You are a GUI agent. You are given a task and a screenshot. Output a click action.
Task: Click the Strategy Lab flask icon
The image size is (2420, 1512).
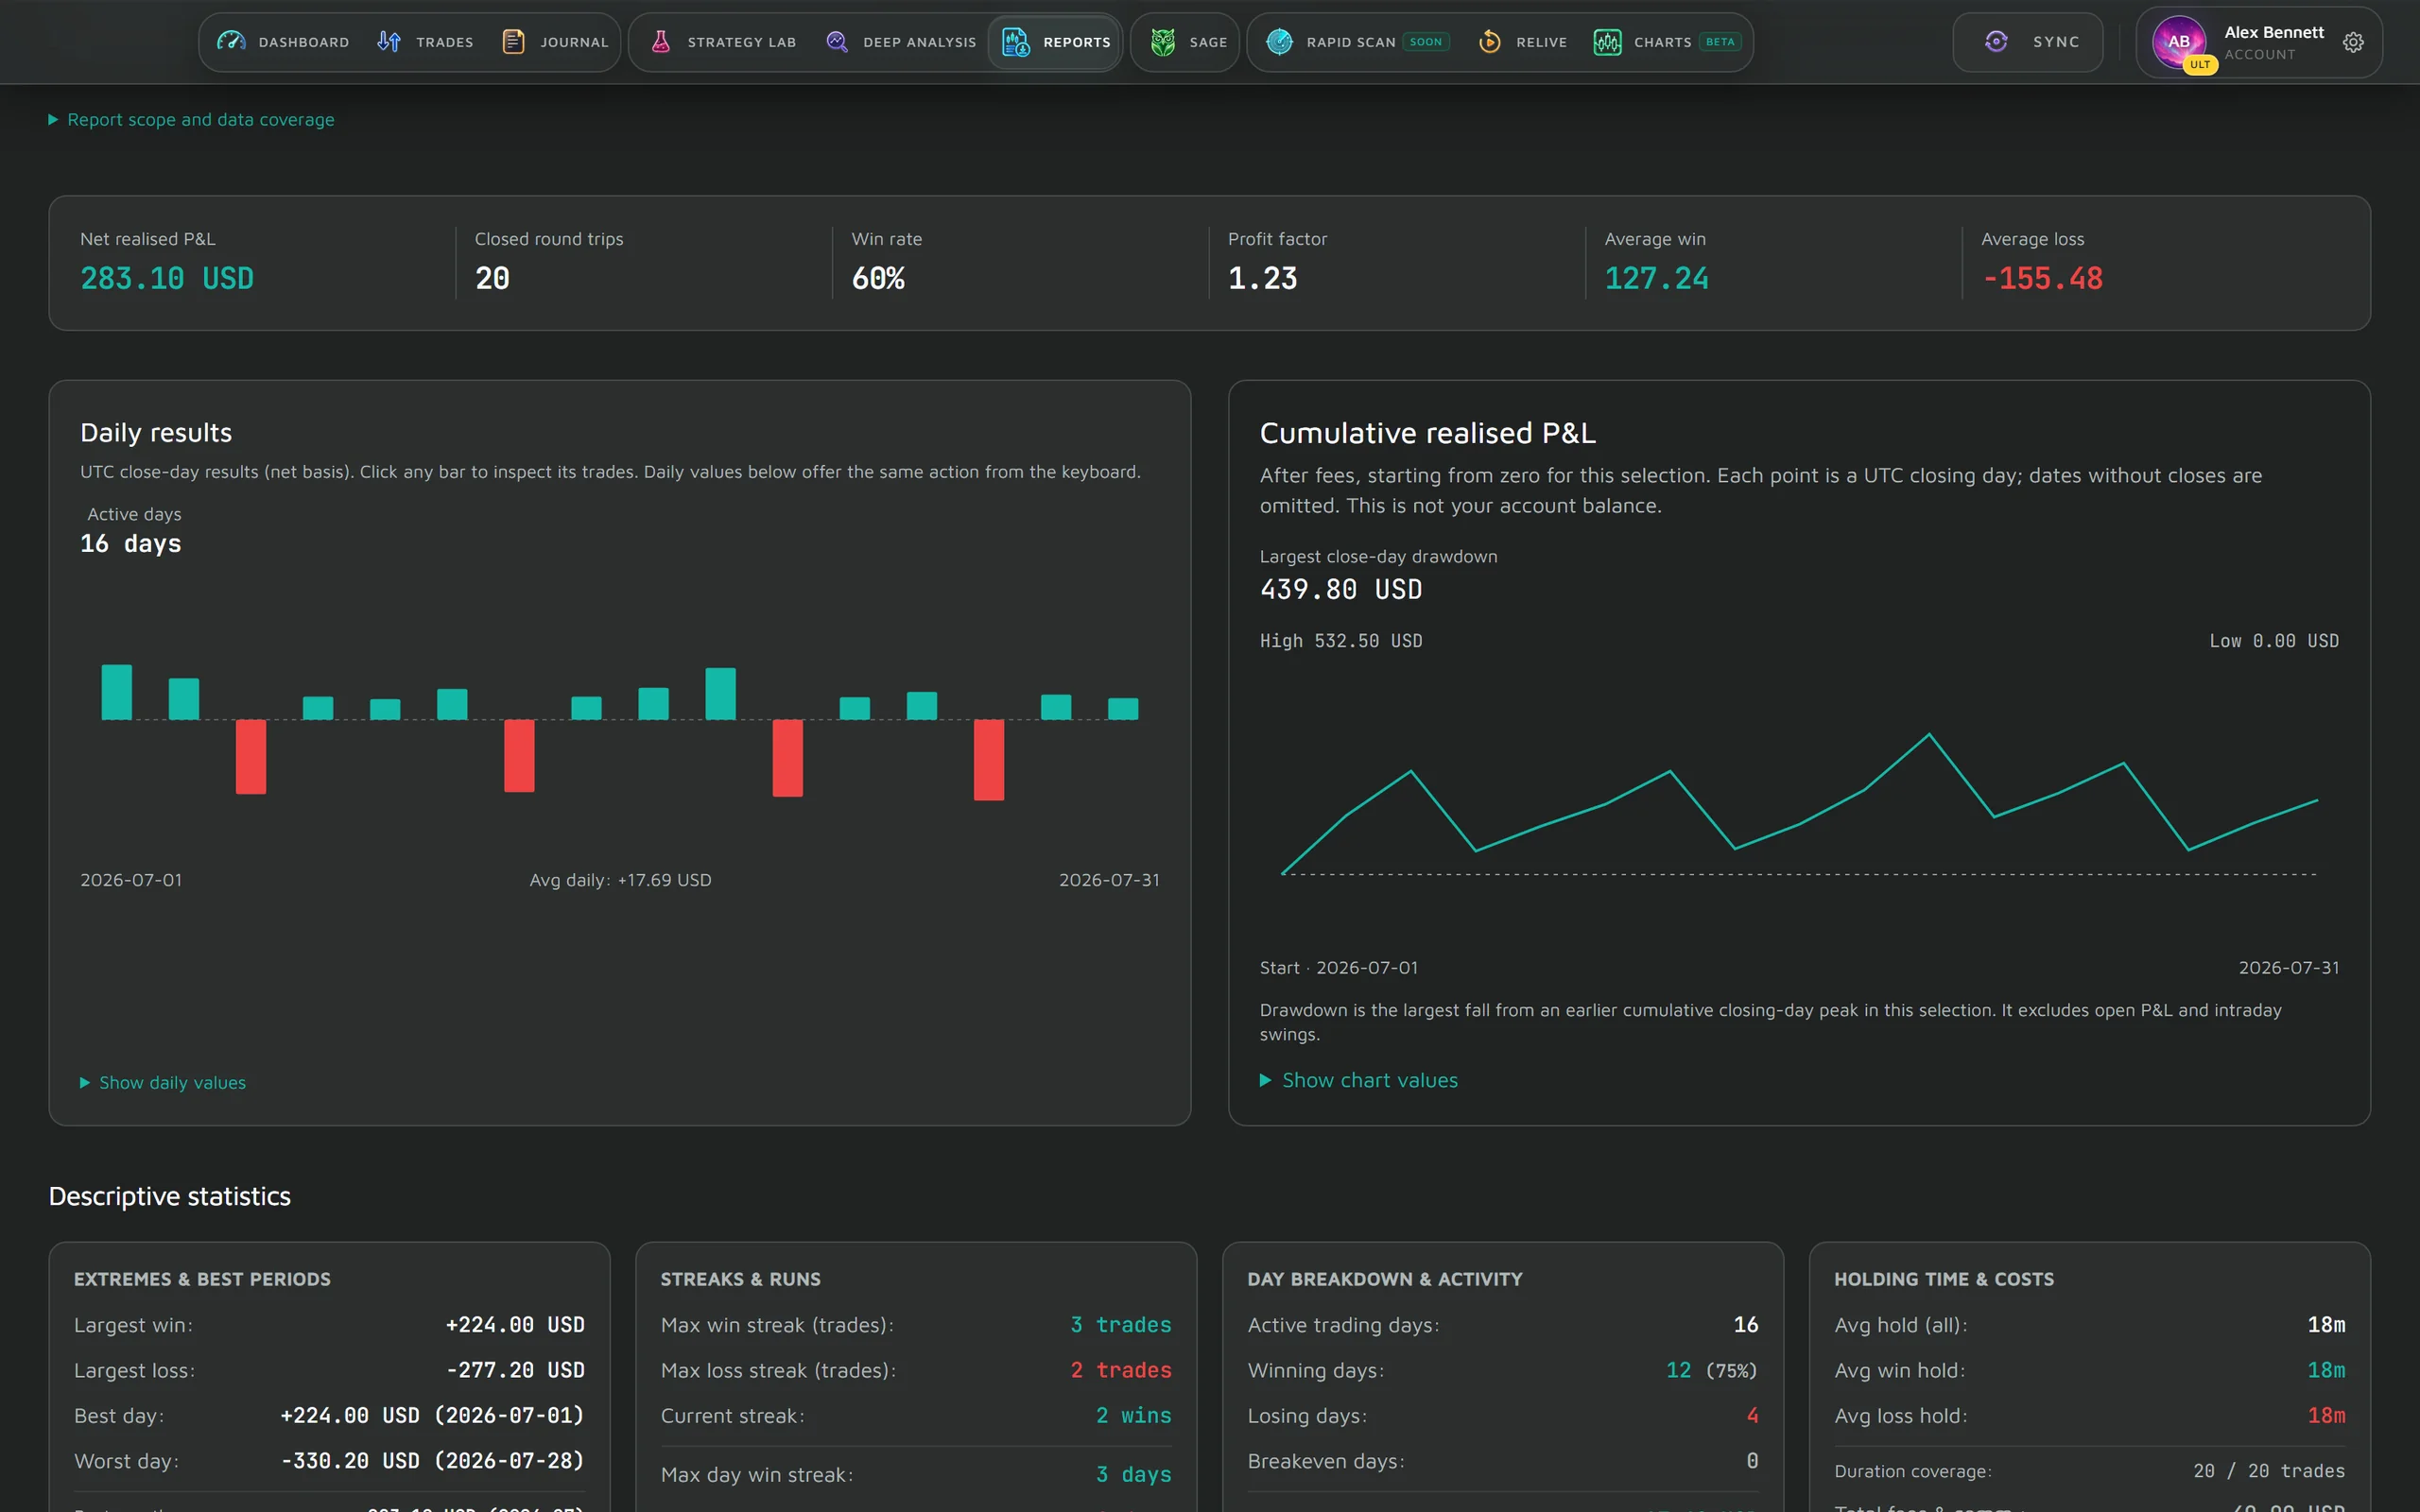coord(660,42)
